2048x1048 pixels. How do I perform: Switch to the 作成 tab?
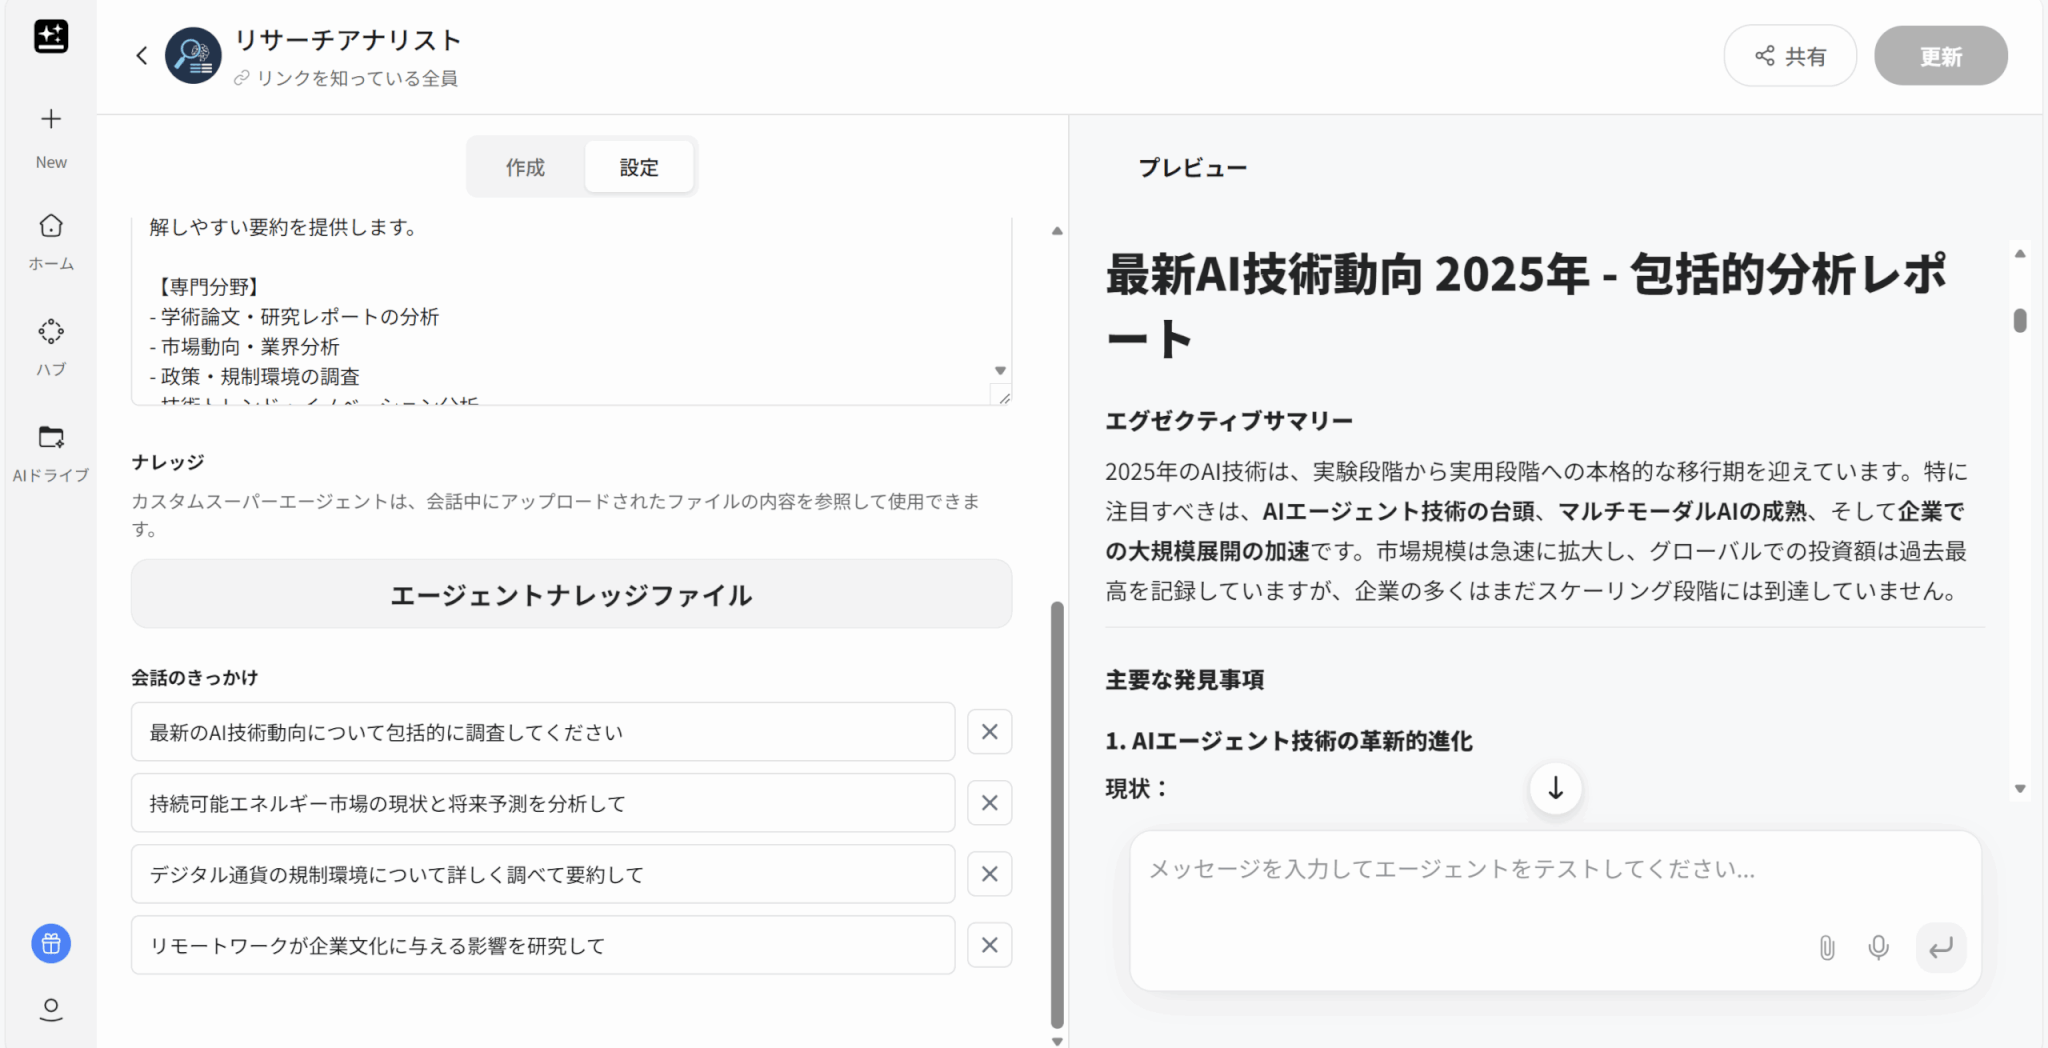[525, 167]
